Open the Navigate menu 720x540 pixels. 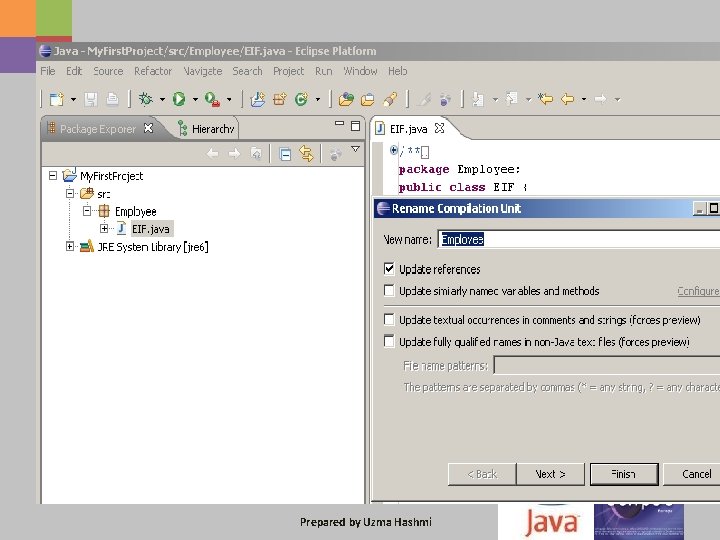pos(203,71)
